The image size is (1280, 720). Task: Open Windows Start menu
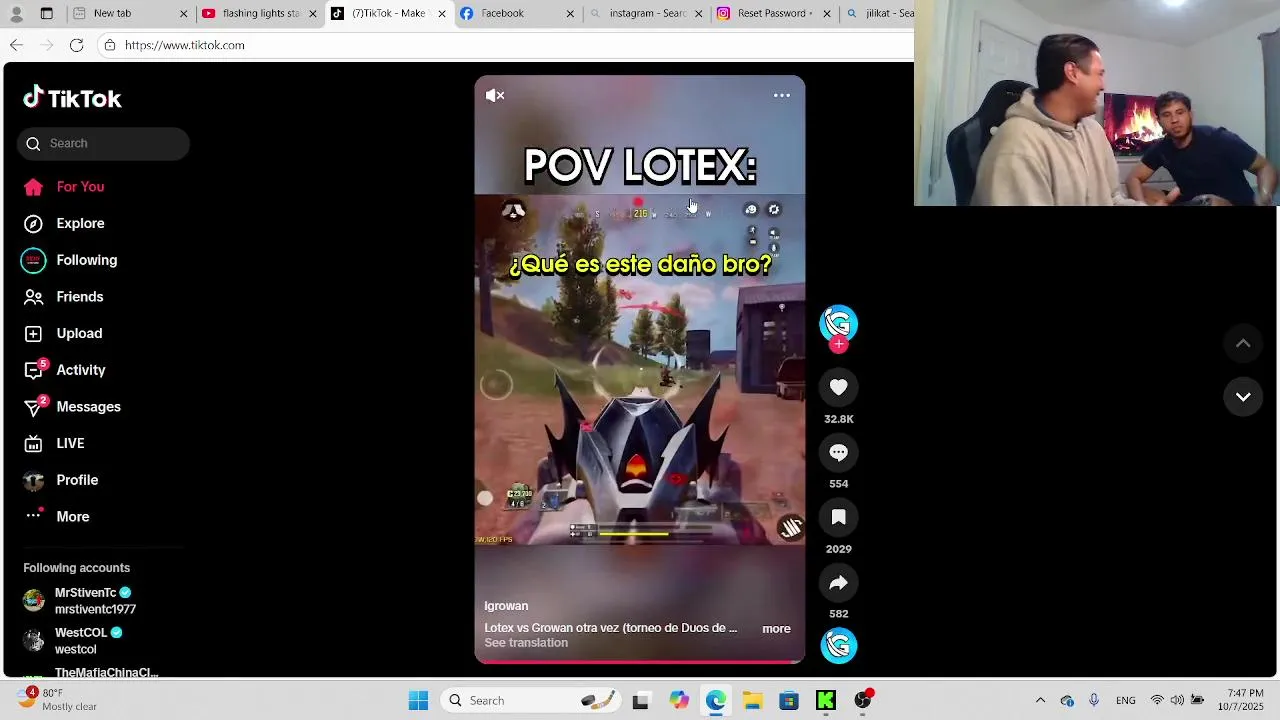418,700
